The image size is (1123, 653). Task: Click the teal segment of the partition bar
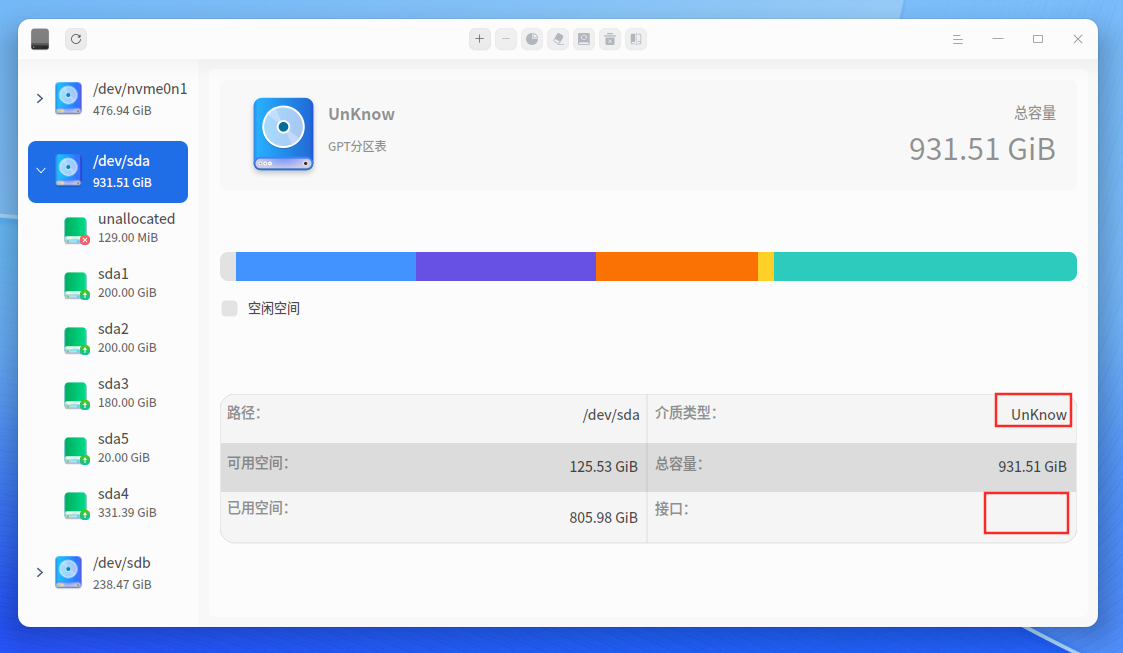925,266
